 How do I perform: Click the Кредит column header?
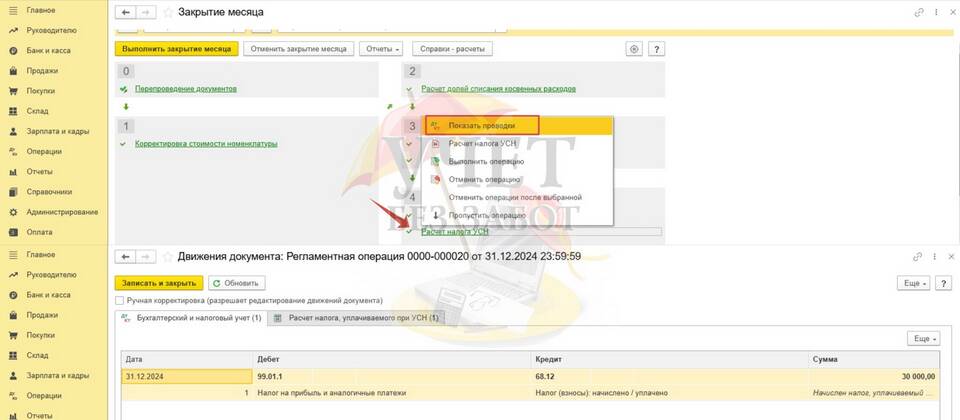click(669, 359)
